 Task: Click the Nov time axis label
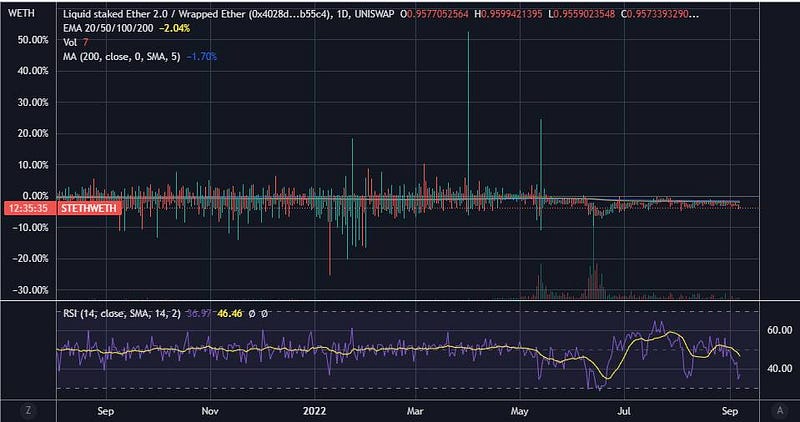(210, 411)
